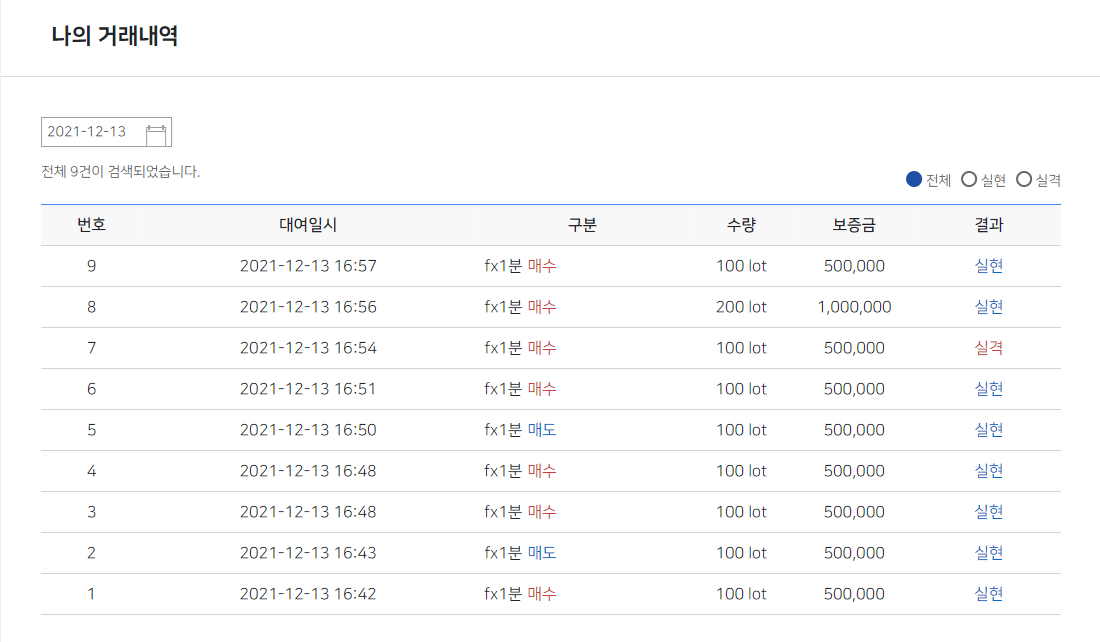Image resolution: width=1100 pixels, height=642 pixels.
Task: Click row number 3 cell
Action: 91,512
